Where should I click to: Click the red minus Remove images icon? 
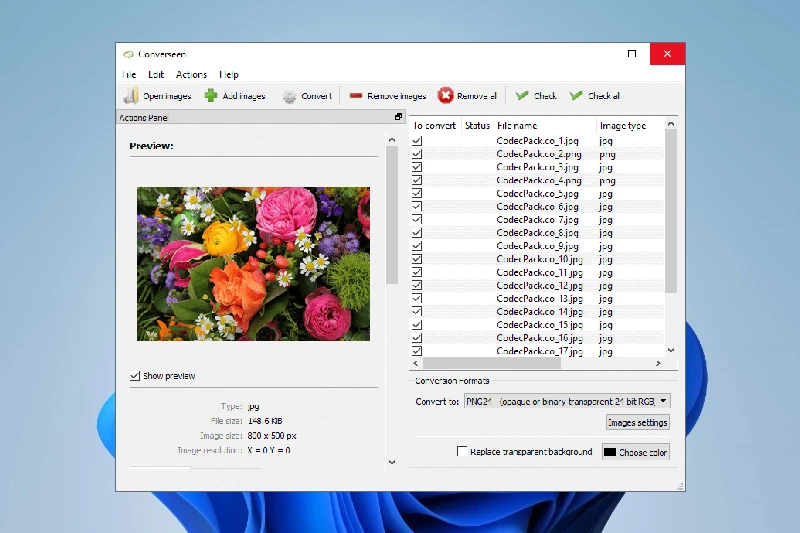[x=356, y=96]
